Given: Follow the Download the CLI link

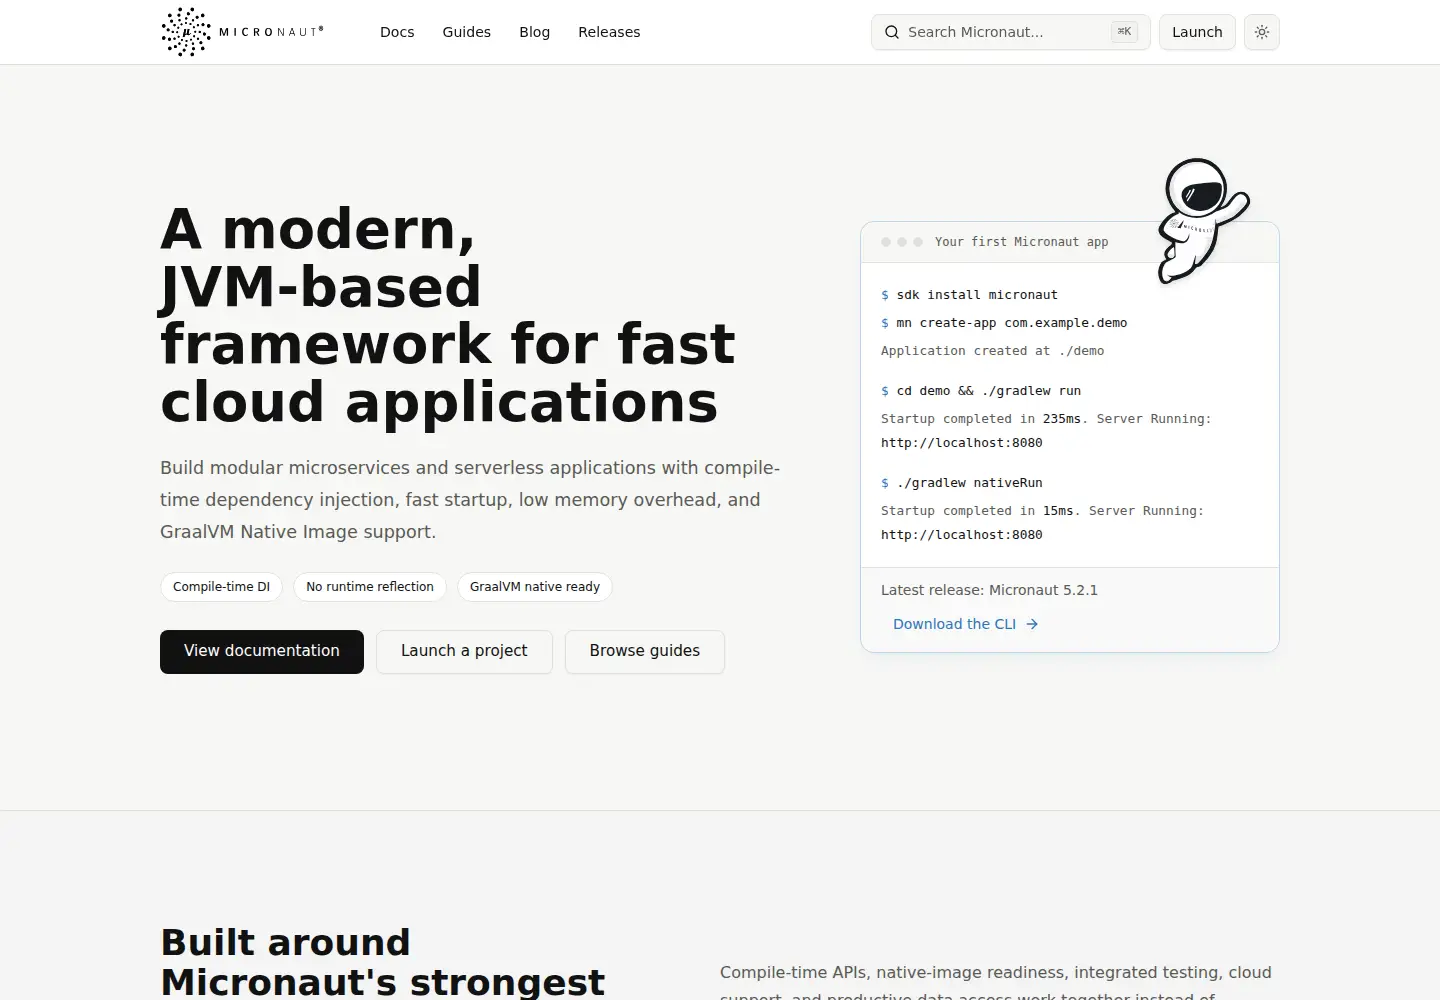Looking at the screenshot, I should point(966,624).
